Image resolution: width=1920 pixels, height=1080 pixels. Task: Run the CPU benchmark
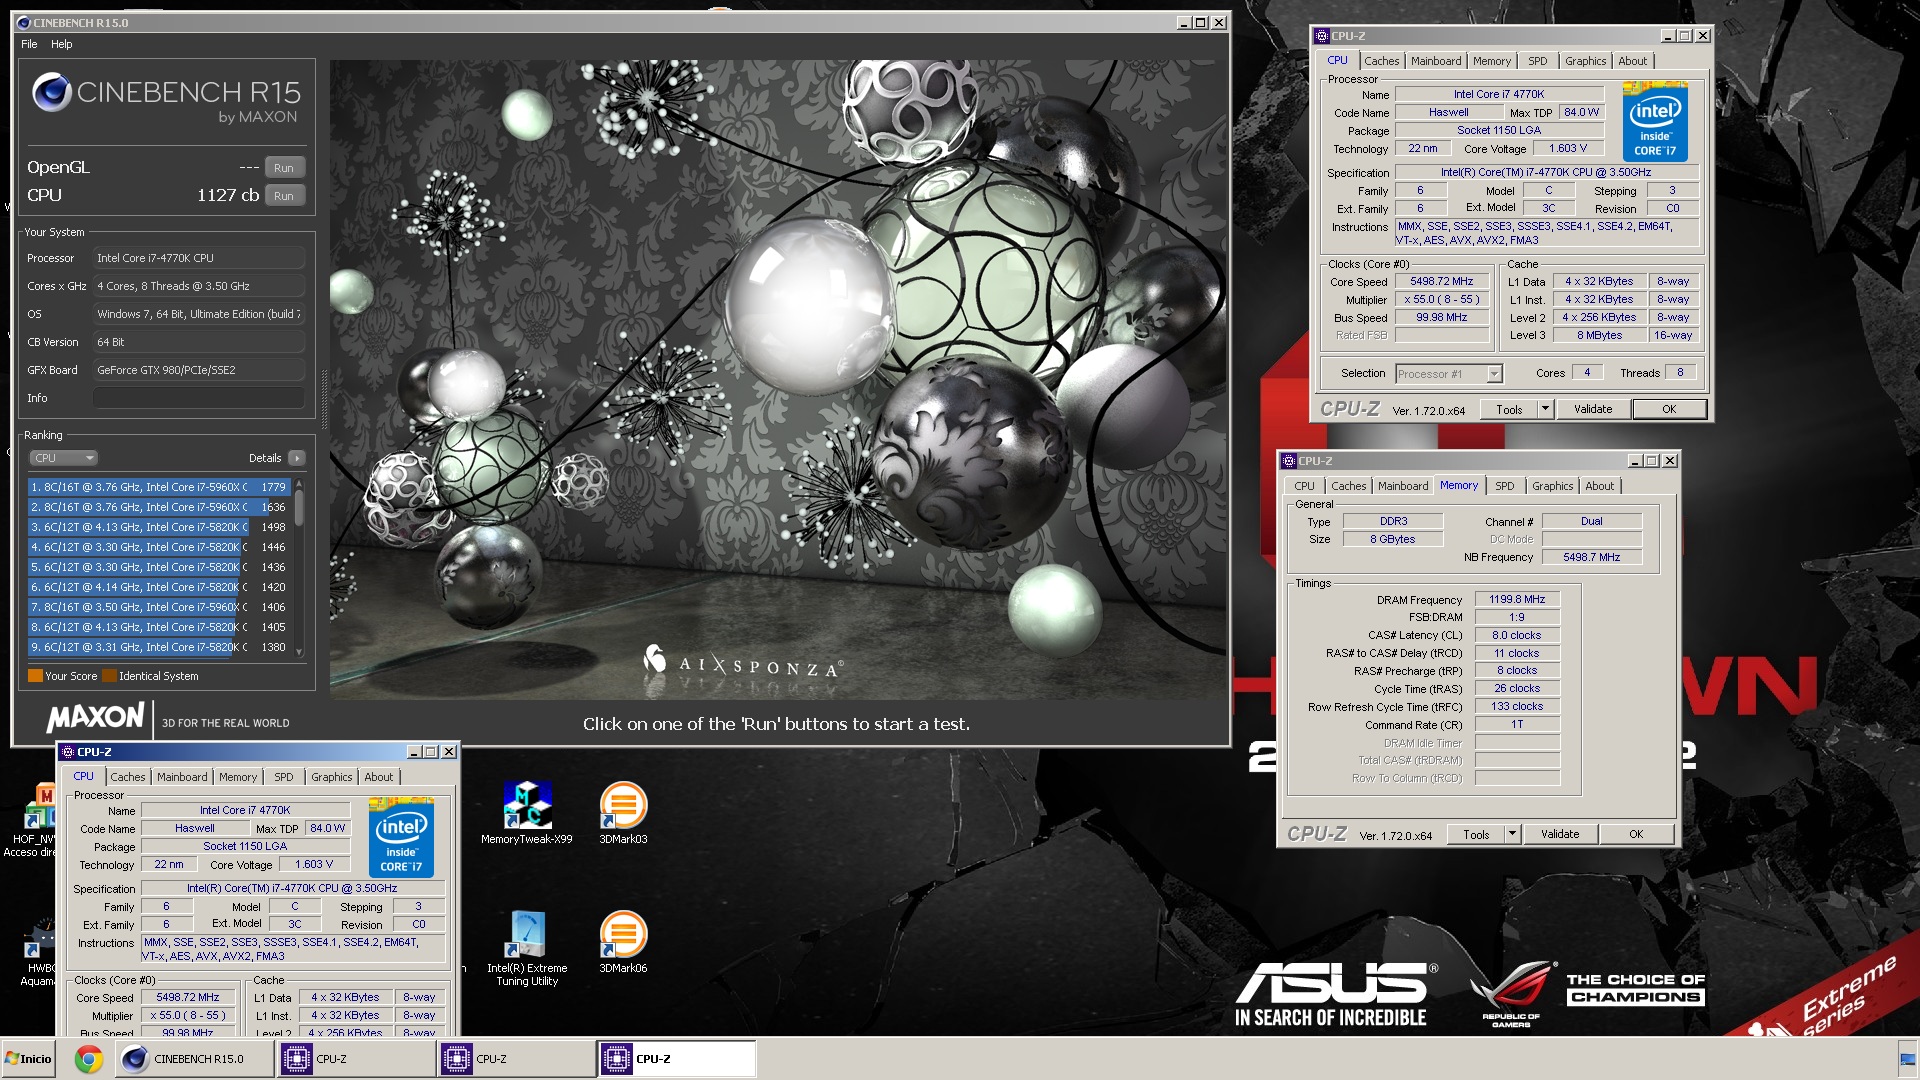pos(284,196)
